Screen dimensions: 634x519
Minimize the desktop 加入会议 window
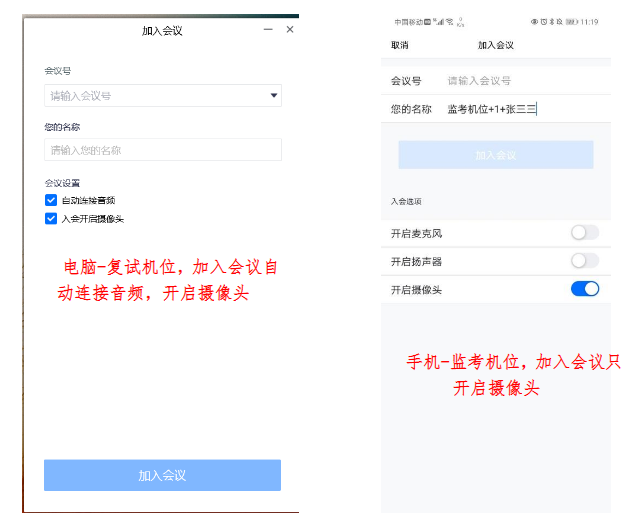pos(267,30)
